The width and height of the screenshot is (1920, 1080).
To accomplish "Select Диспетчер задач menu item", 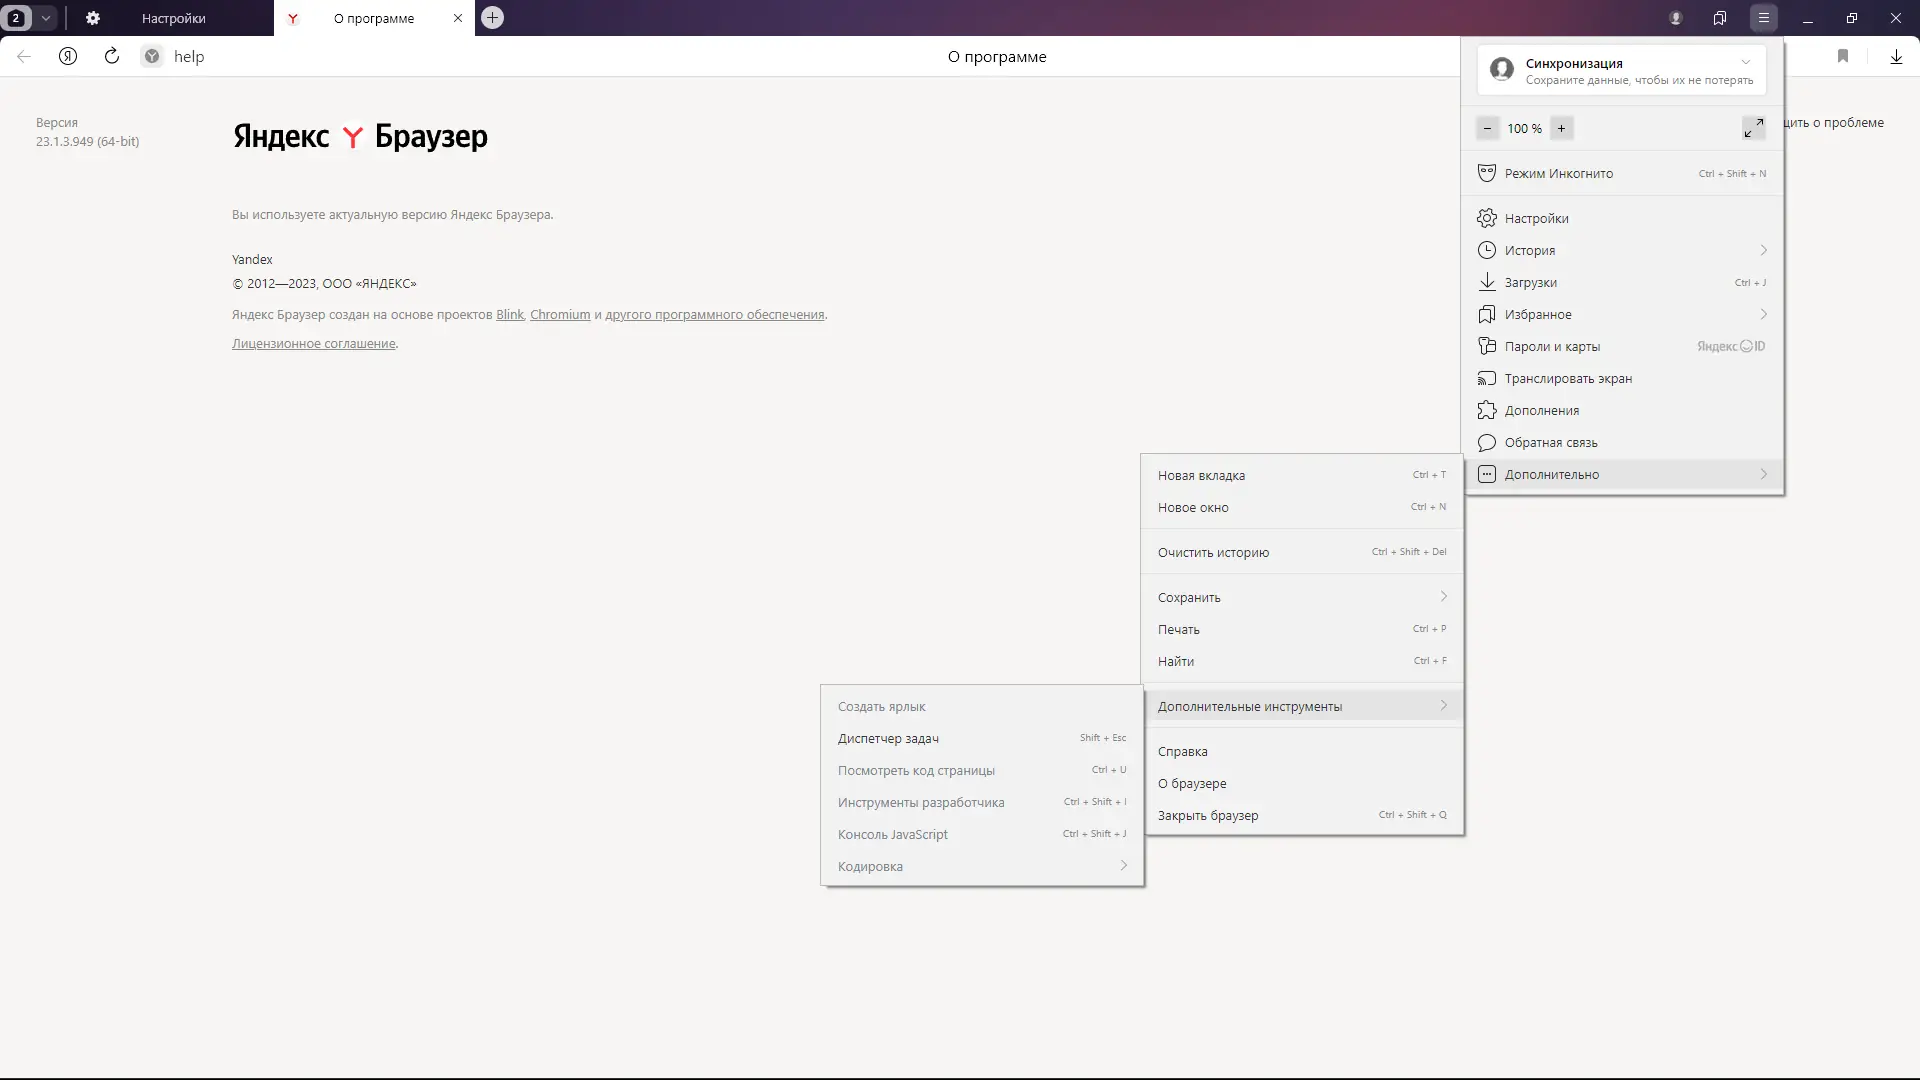I will [888, 738].
